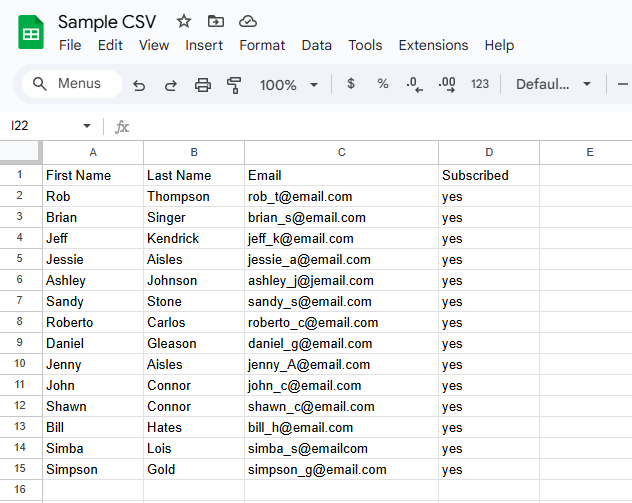Expand the default font dropdown
Screen dimensions: 632x503
(553, 84)
